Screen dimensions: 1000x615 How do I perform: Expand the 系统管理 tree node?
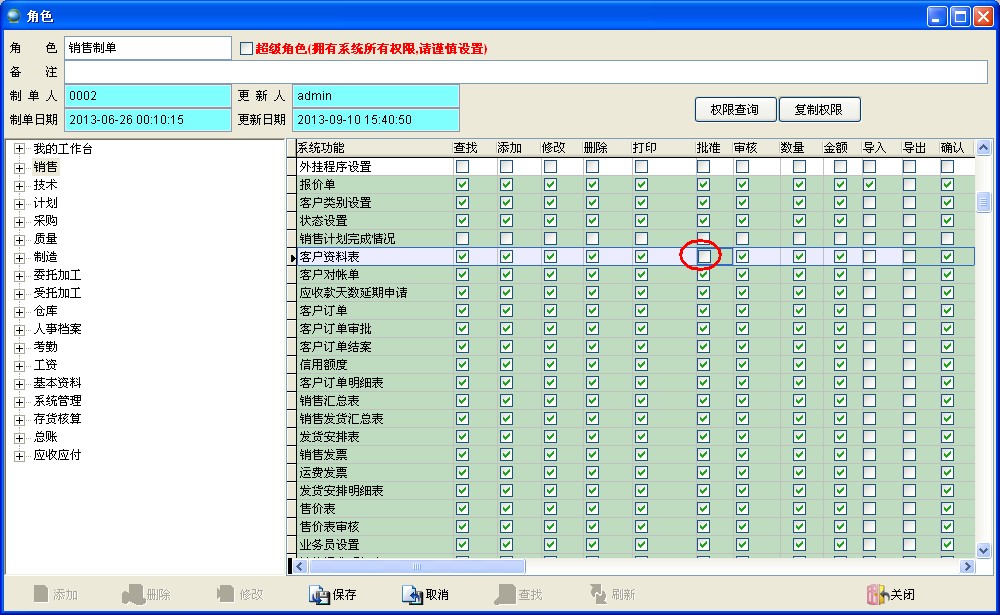click(19, 401)
